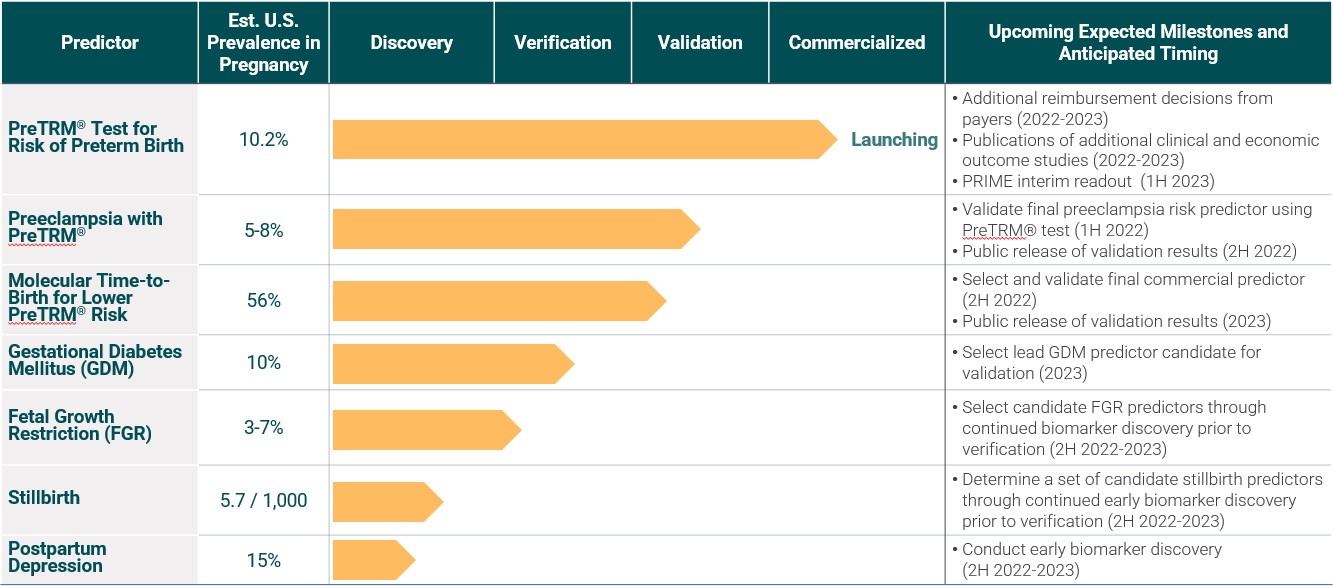Select the Commercialized stage header
The image size is (1333, 586).
coord(856,42)
